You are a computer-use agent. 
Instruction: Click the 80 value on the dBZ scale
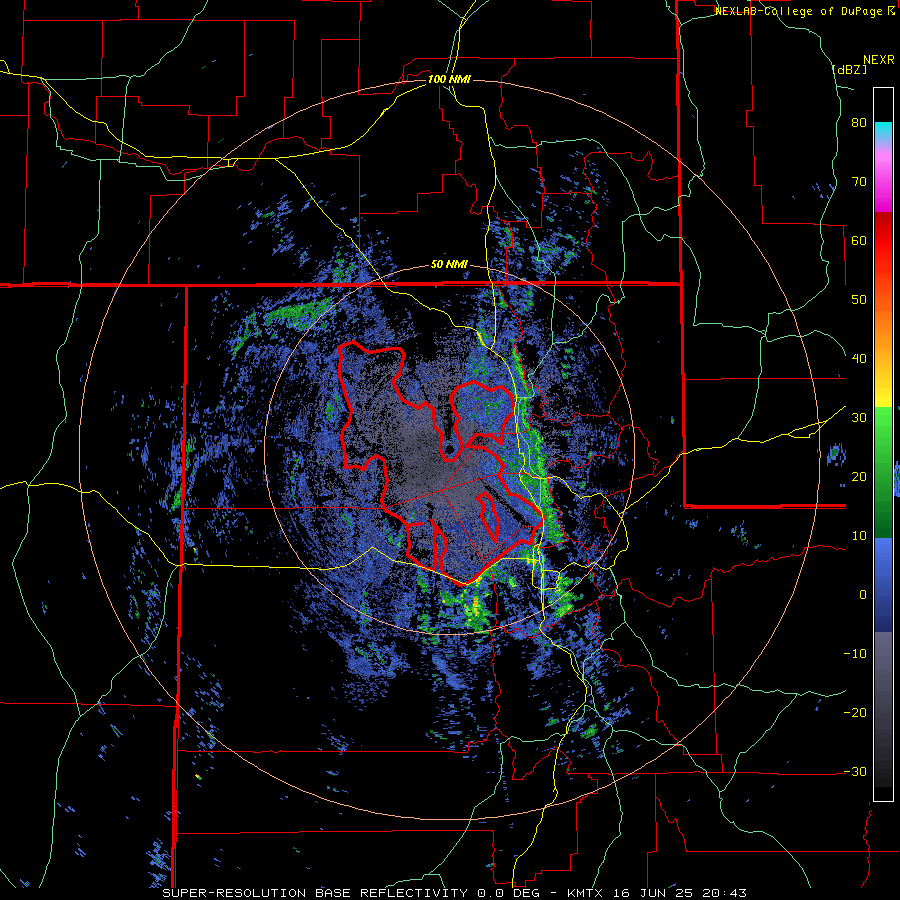click(x=859, y=123)
